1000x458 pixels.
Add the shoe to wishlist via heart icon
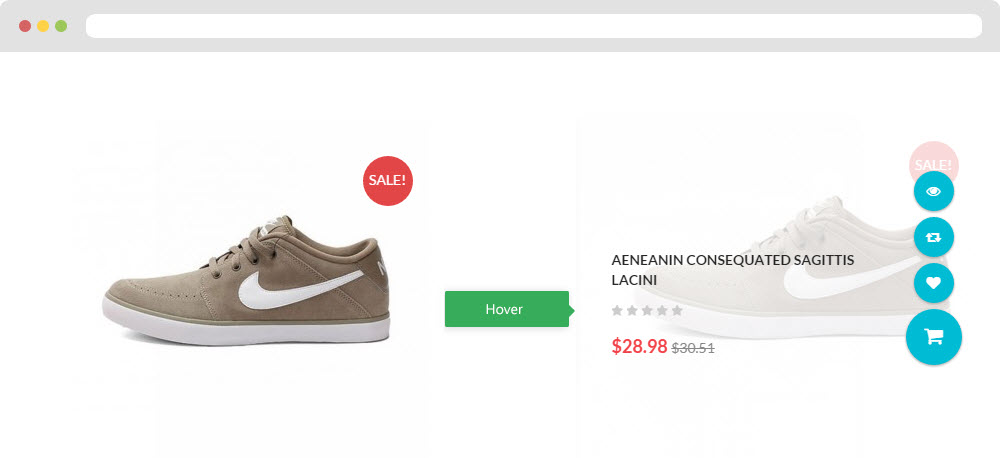click(x=934, y=283)
